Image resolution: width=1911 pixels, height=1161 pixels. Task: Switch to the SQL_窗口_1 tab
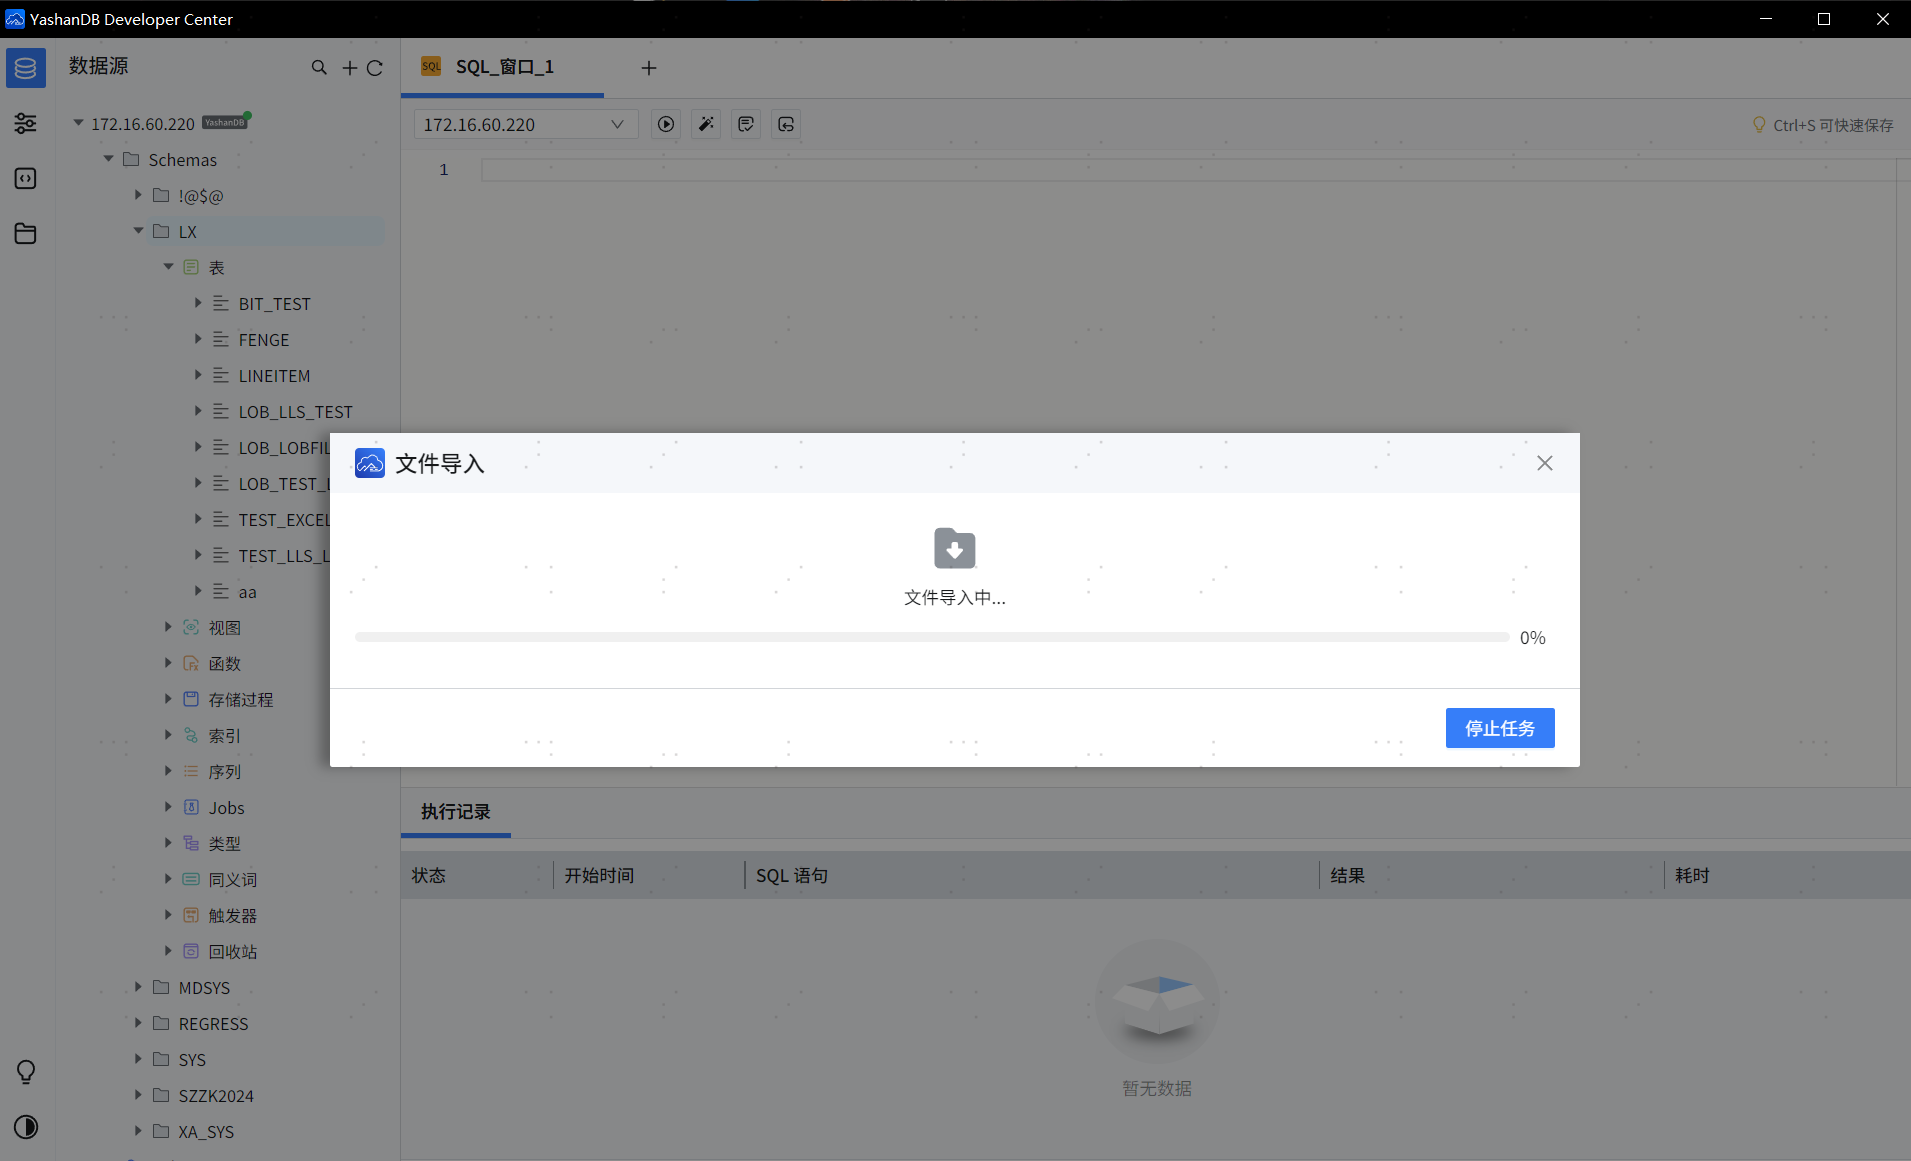pos(503,67)
